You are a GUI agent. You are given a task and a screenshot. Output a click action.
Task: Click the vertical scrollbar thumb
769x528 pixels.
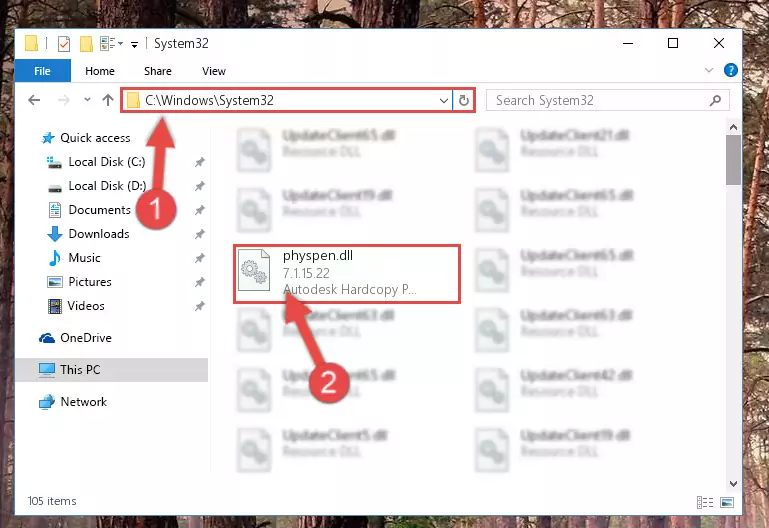[733, 160]
